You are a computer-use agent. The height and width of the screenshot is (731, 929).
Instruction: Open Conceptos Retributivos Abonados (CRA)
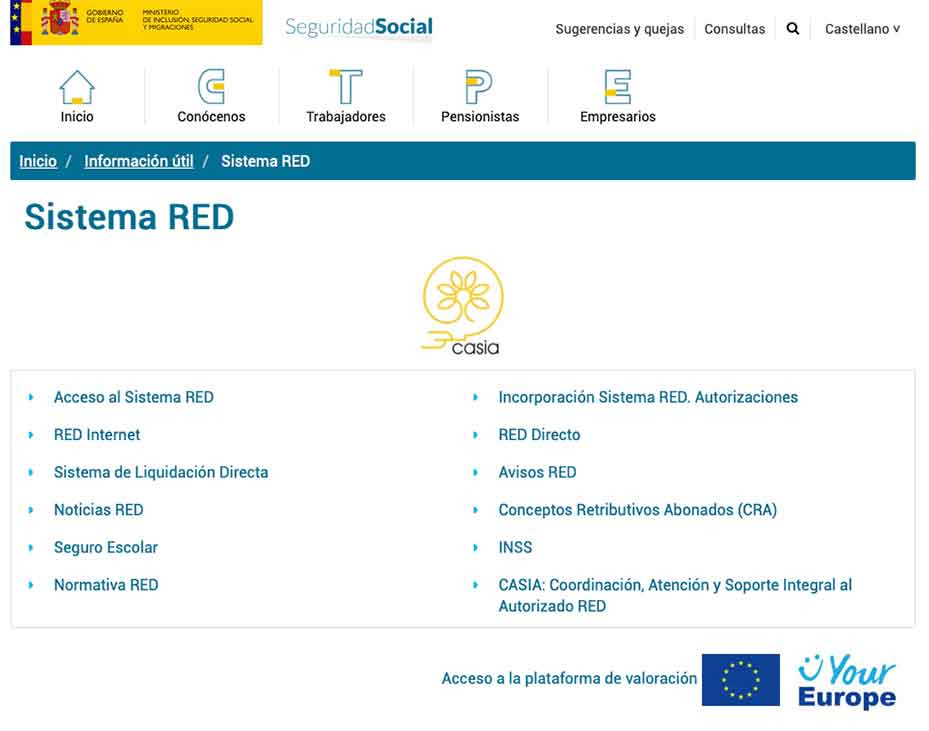pos(638,510)
